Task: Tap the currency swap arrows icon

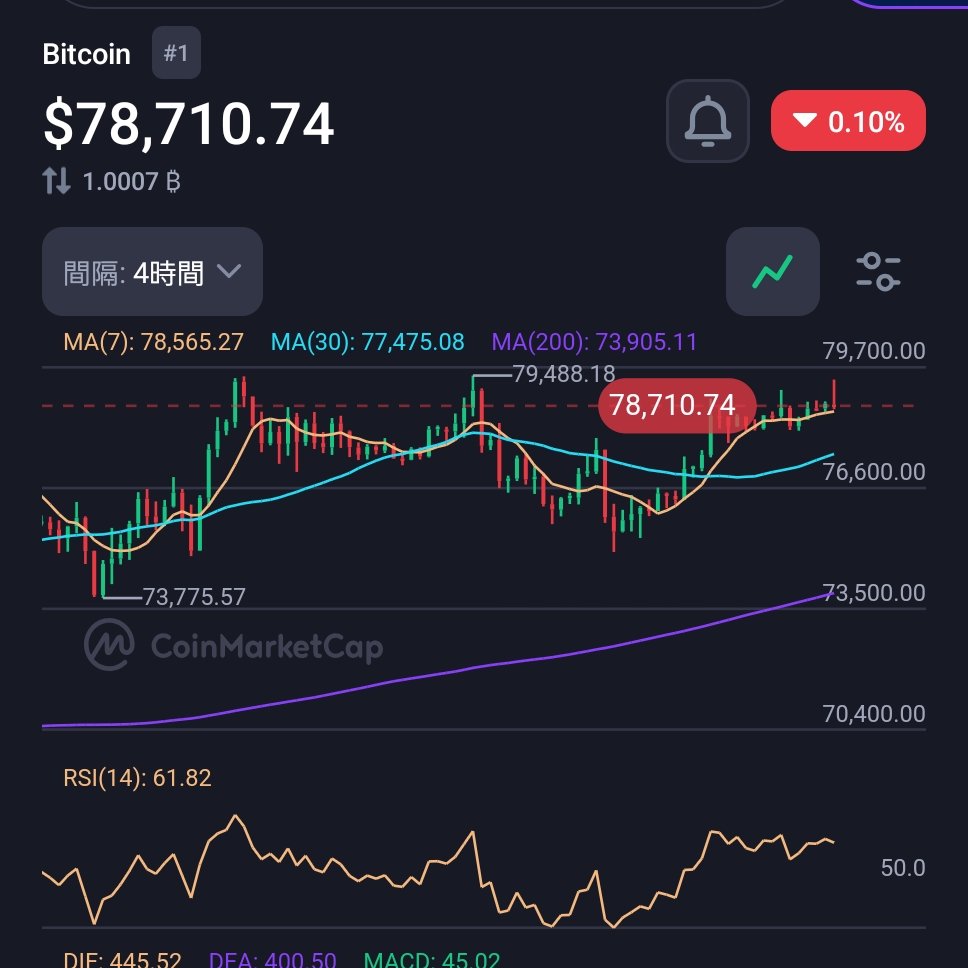Action: [56, 182]
